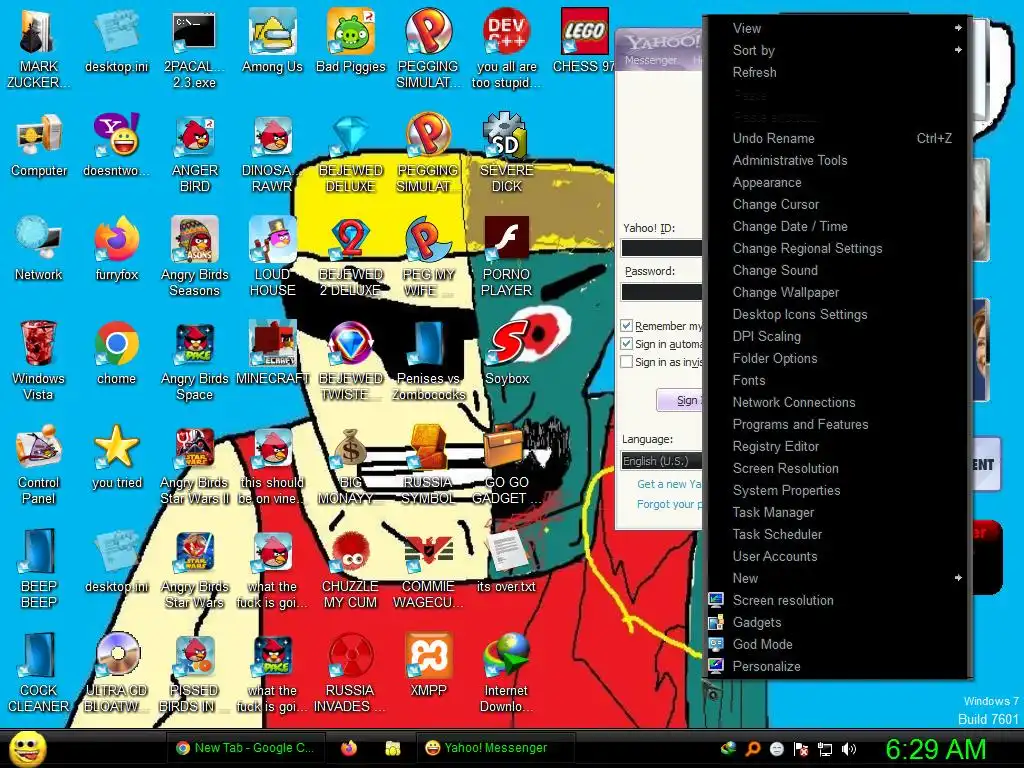Expand the View submenu
Image resolution: width=1024 pixels, height=768 pixels.
tap(839, 28)
